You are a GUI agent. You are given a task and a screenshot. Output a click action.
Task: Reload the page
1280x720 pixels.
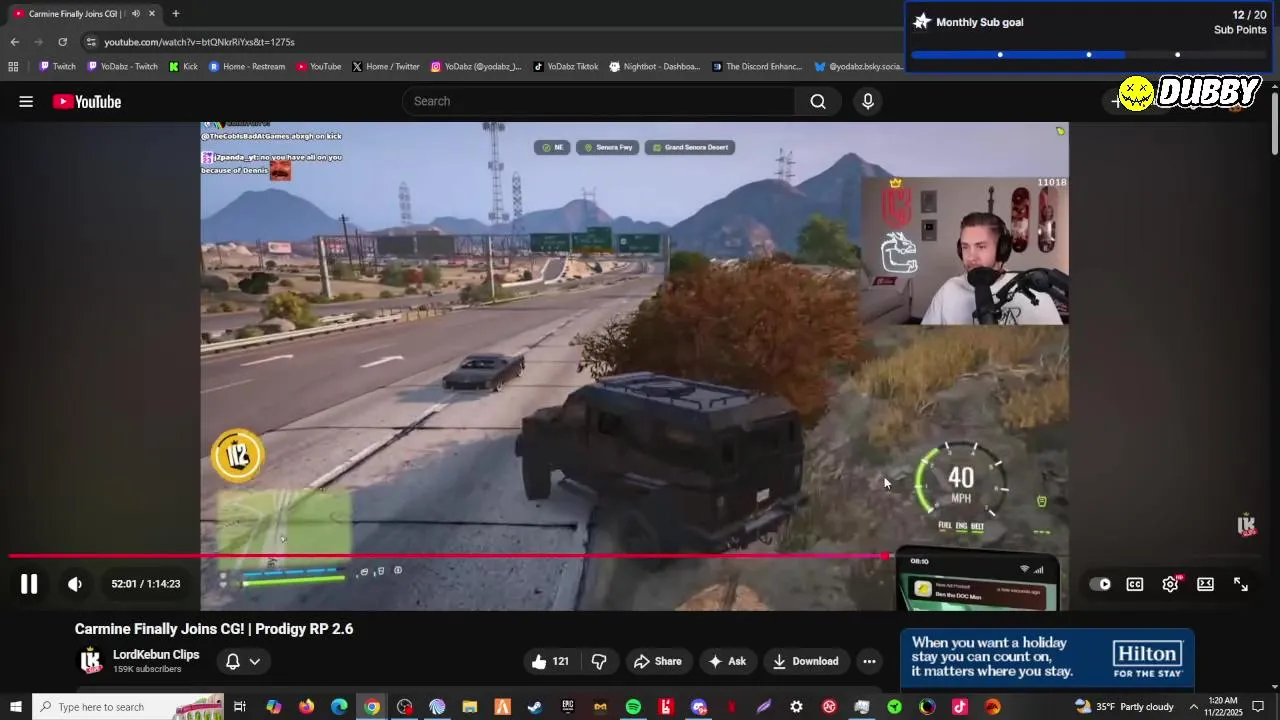click(62, 42)
